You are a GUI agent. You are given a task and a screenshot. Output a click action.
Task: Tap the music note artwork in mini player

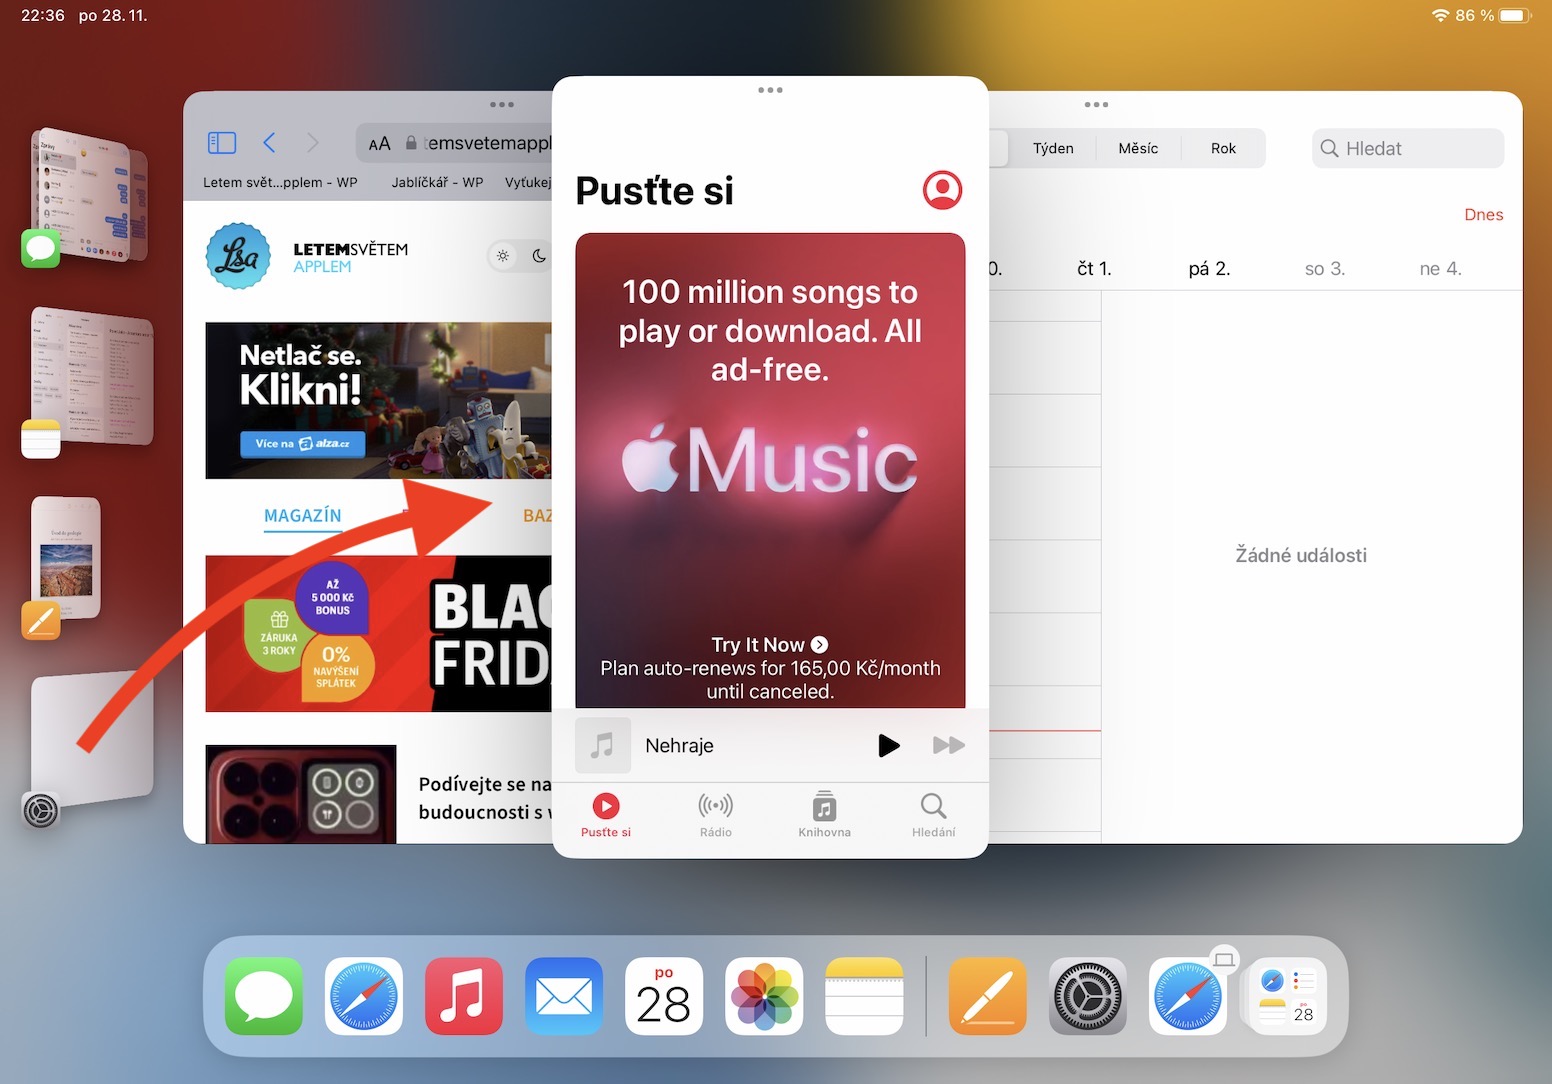pyautogui.click(x=603, y=745)
